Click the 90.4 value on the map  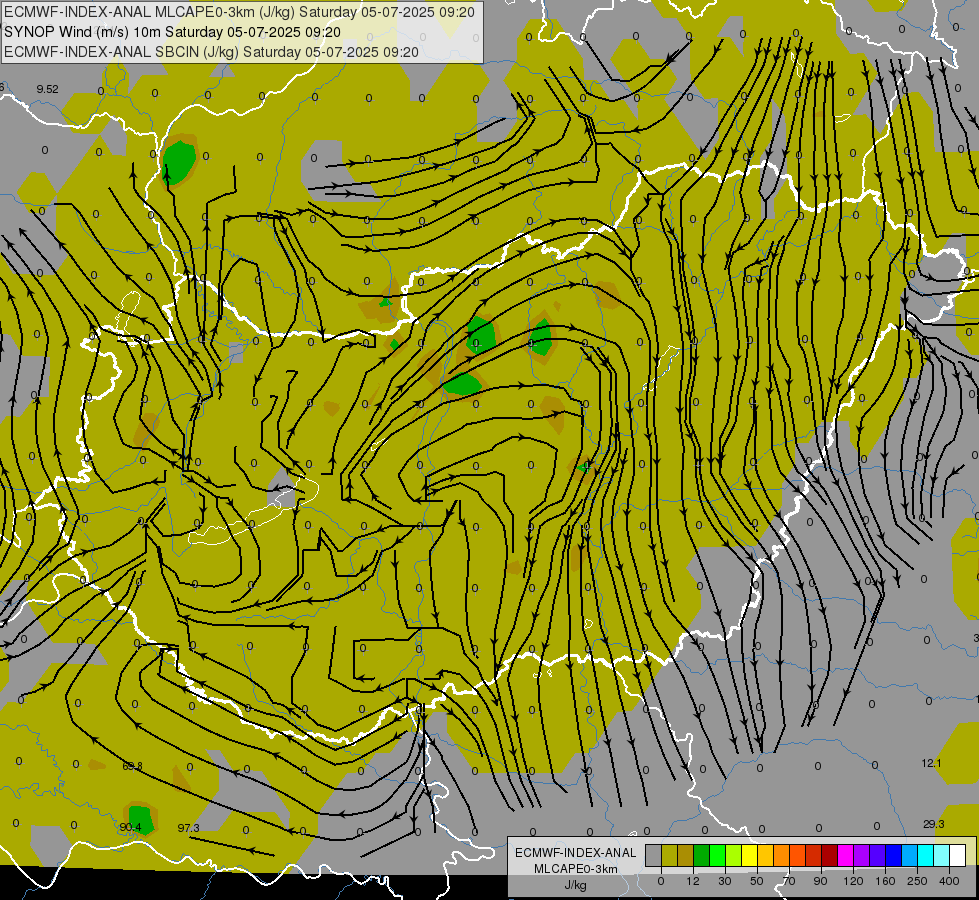(x=130, y=828)
